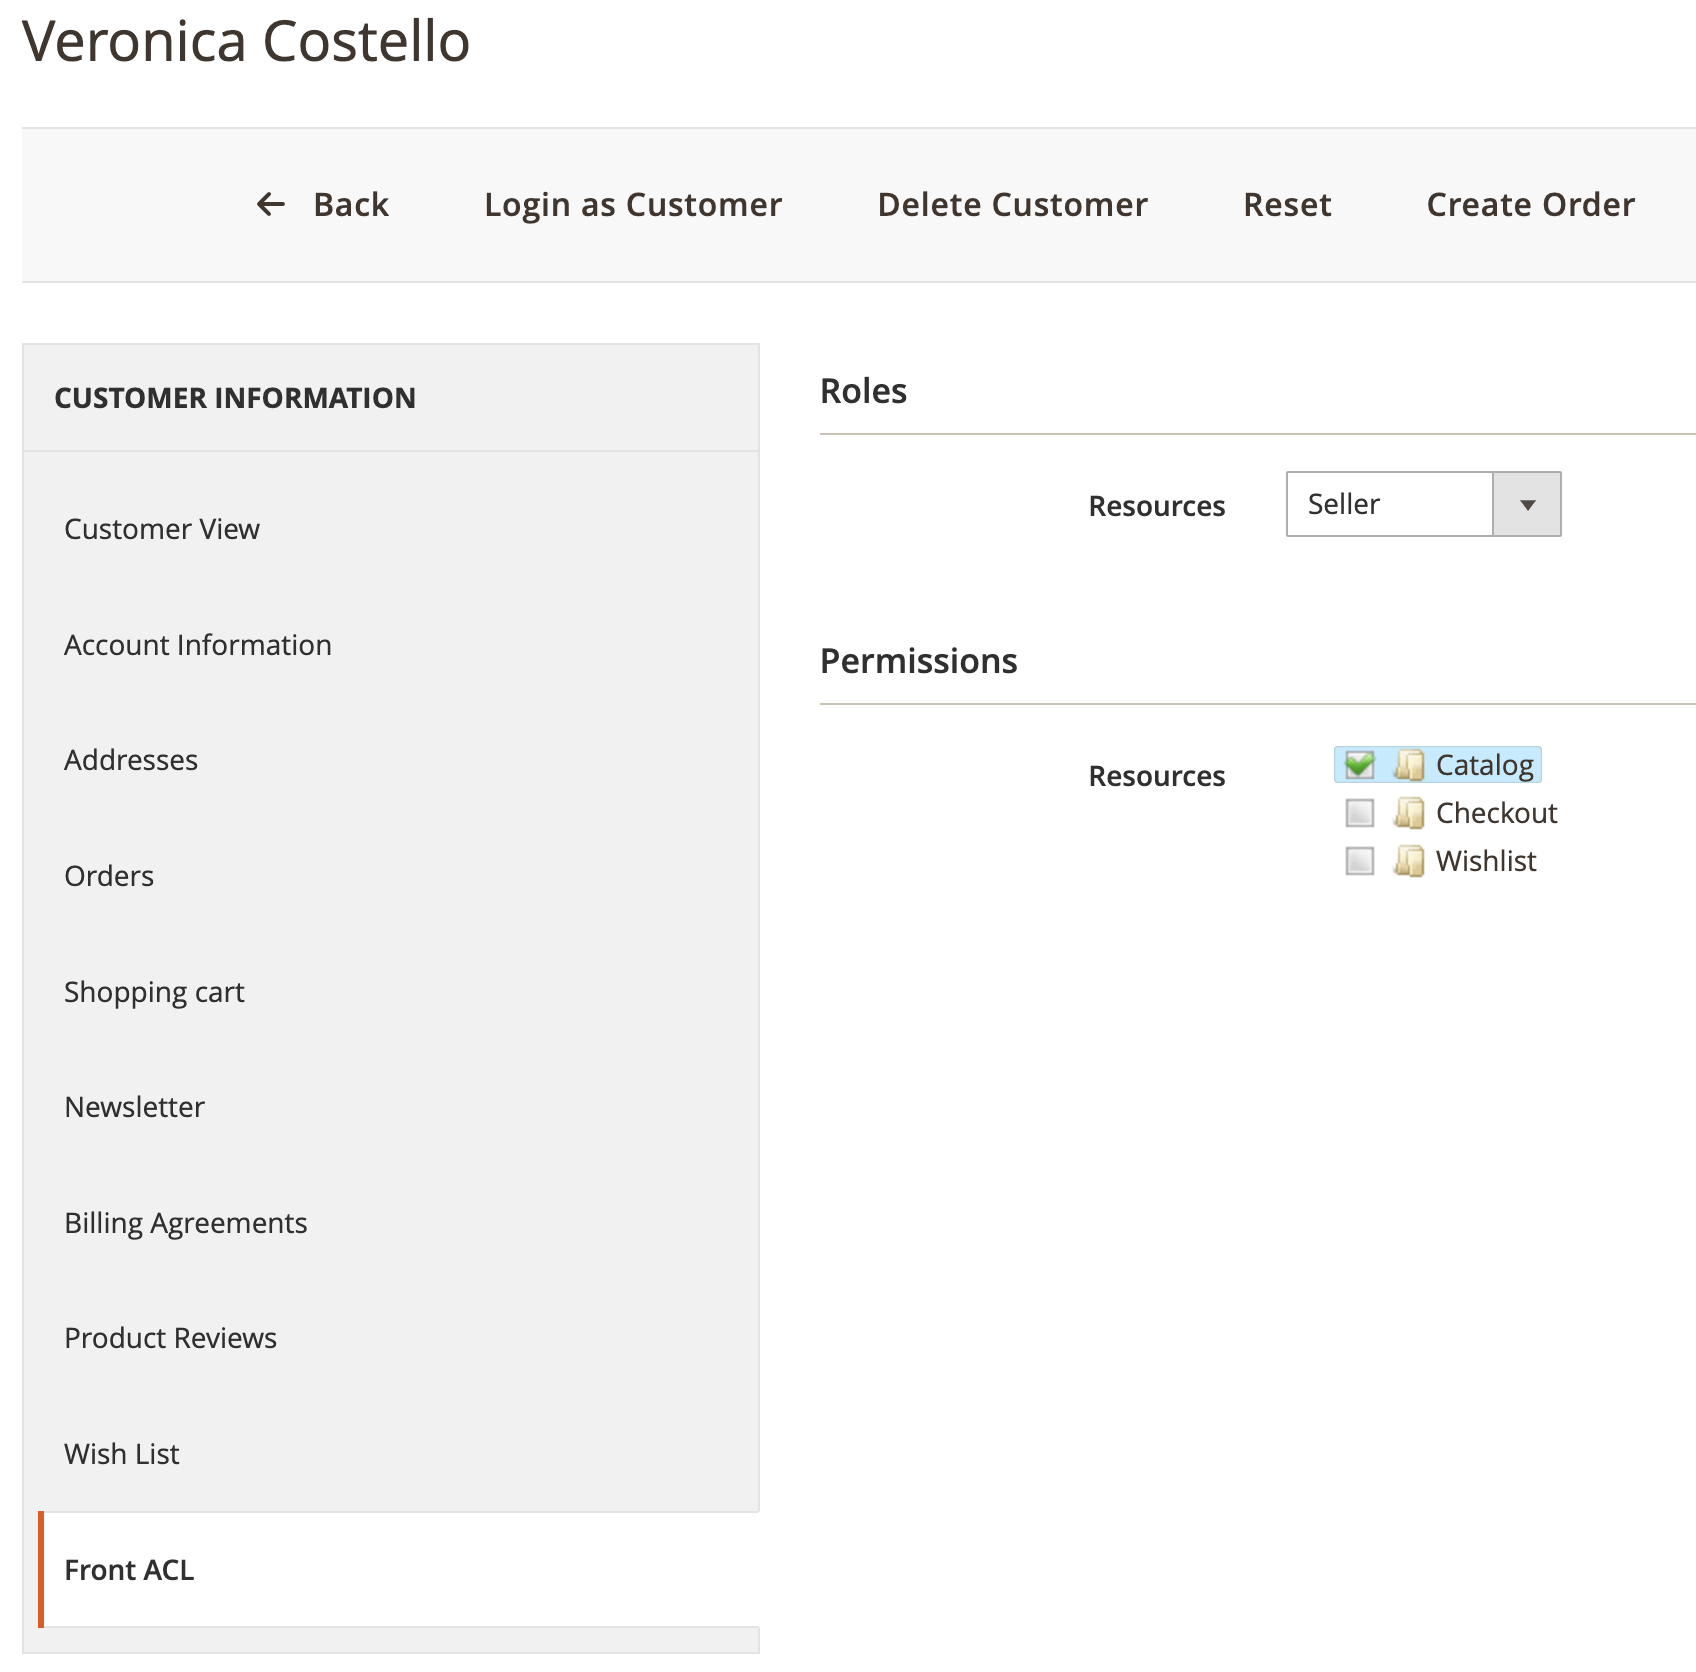
Task: Click Login as Customer button
Action: tap(633, 205)
